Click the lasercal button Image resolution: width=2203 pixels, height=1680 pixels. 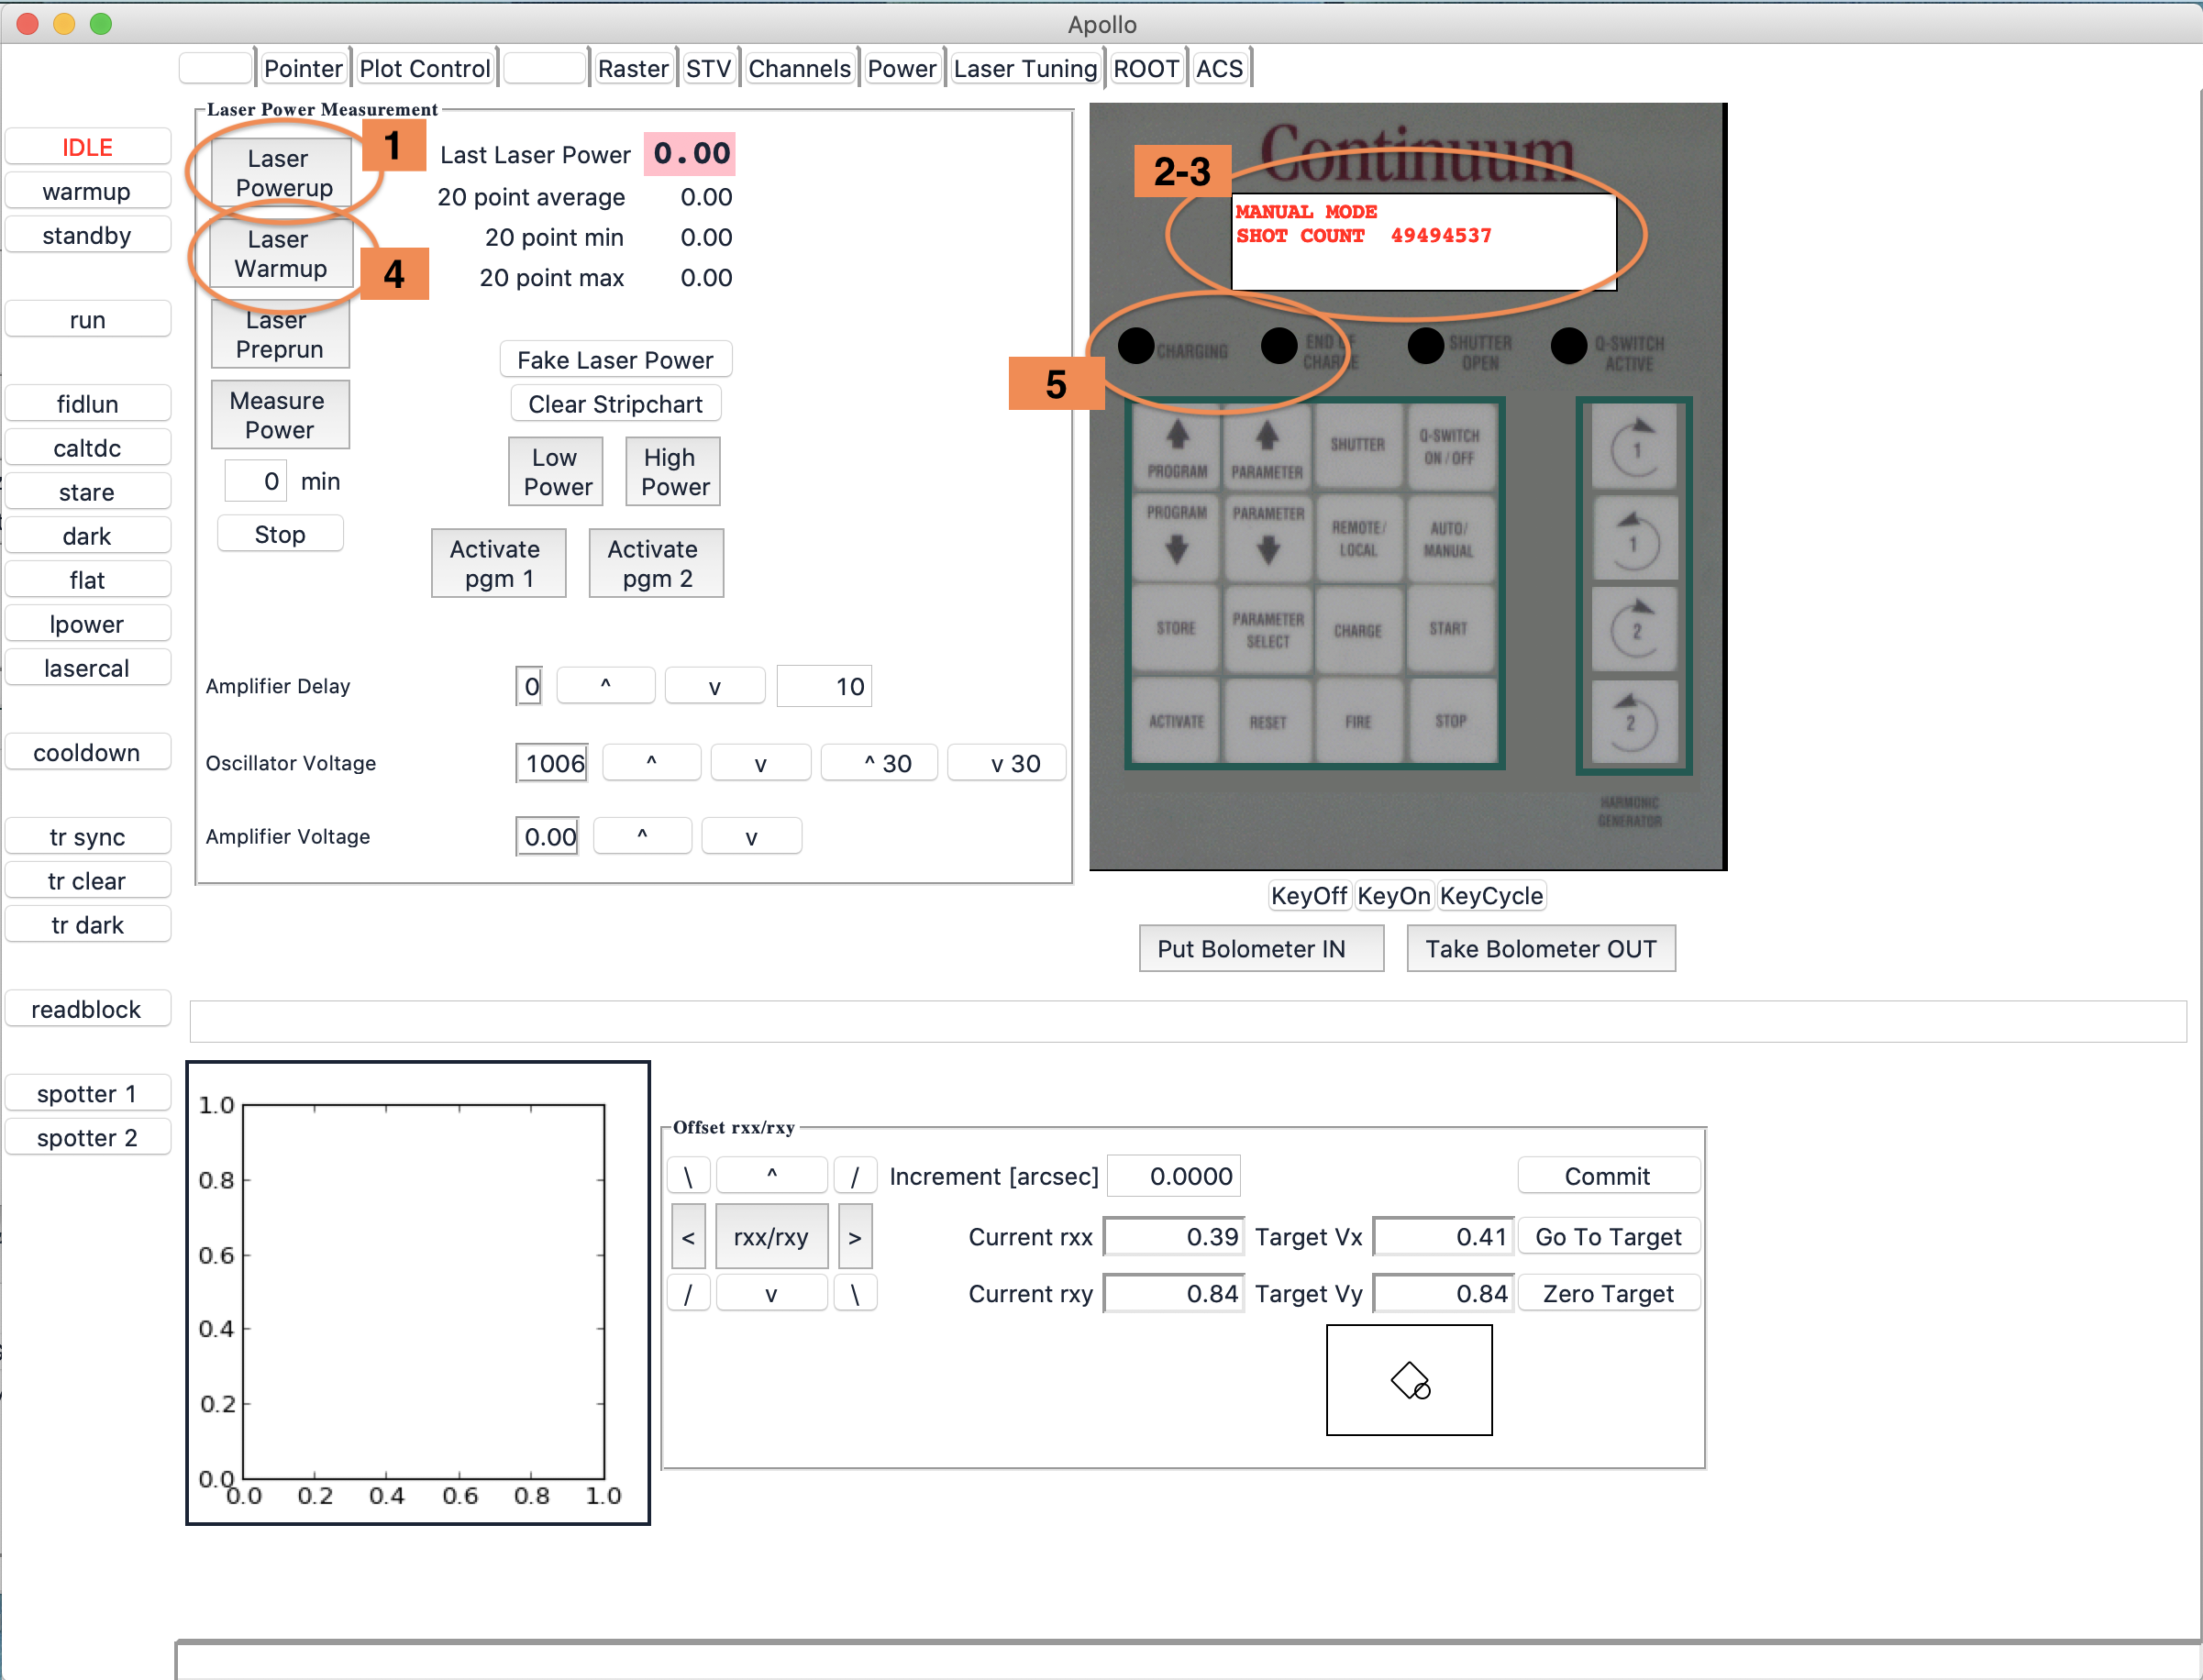(87, 668)
